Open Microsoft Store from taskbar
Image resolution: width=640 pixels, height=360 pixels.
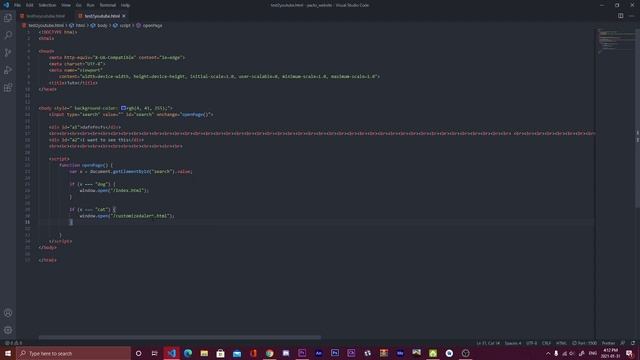(x=220, y=353)
